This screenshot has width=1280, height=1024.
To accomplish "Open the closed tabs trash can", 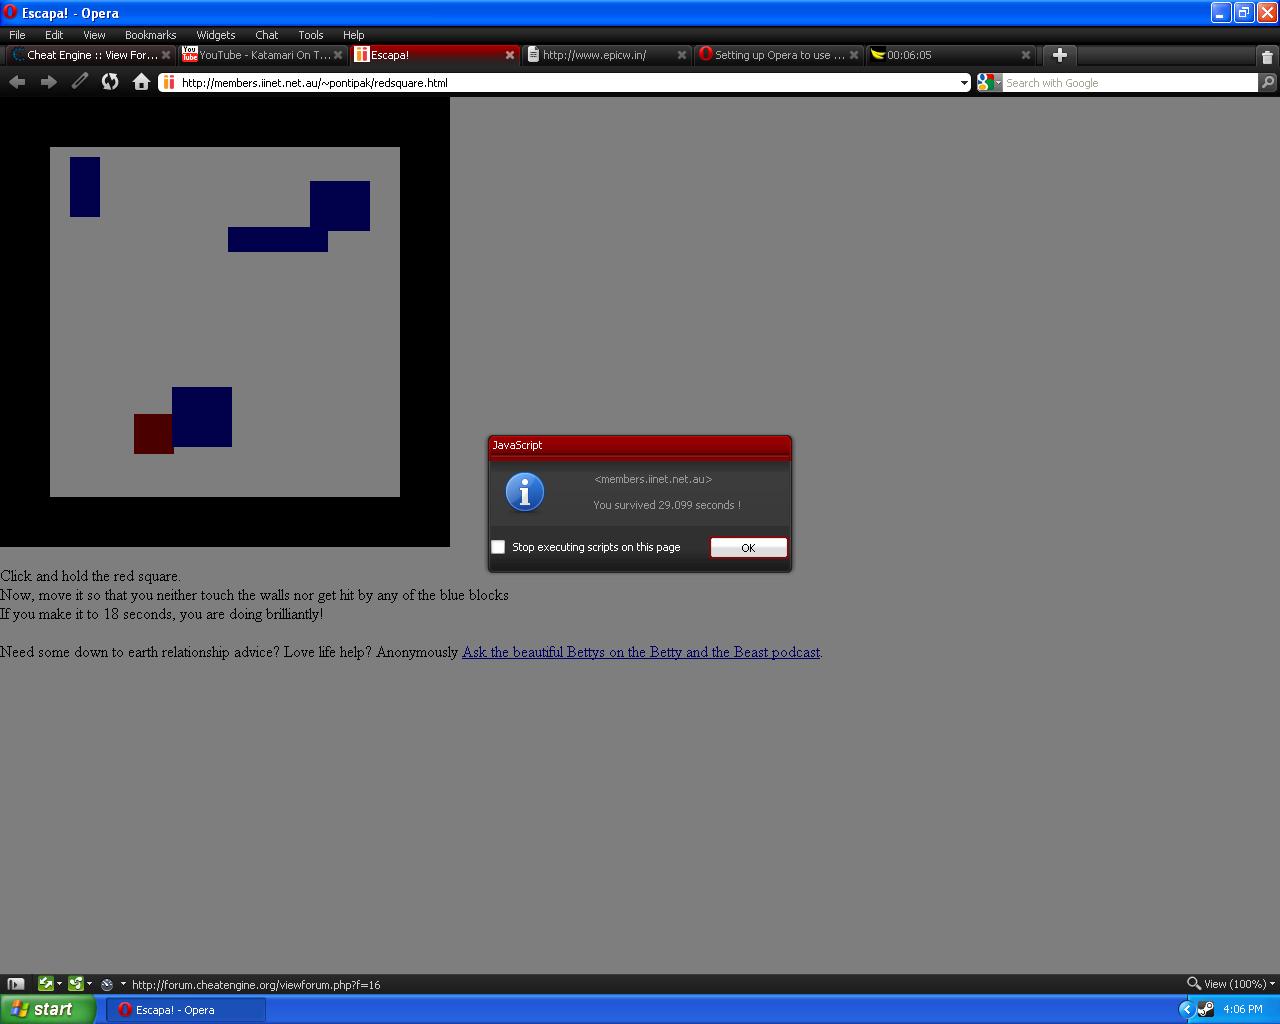I will 1267,56.
